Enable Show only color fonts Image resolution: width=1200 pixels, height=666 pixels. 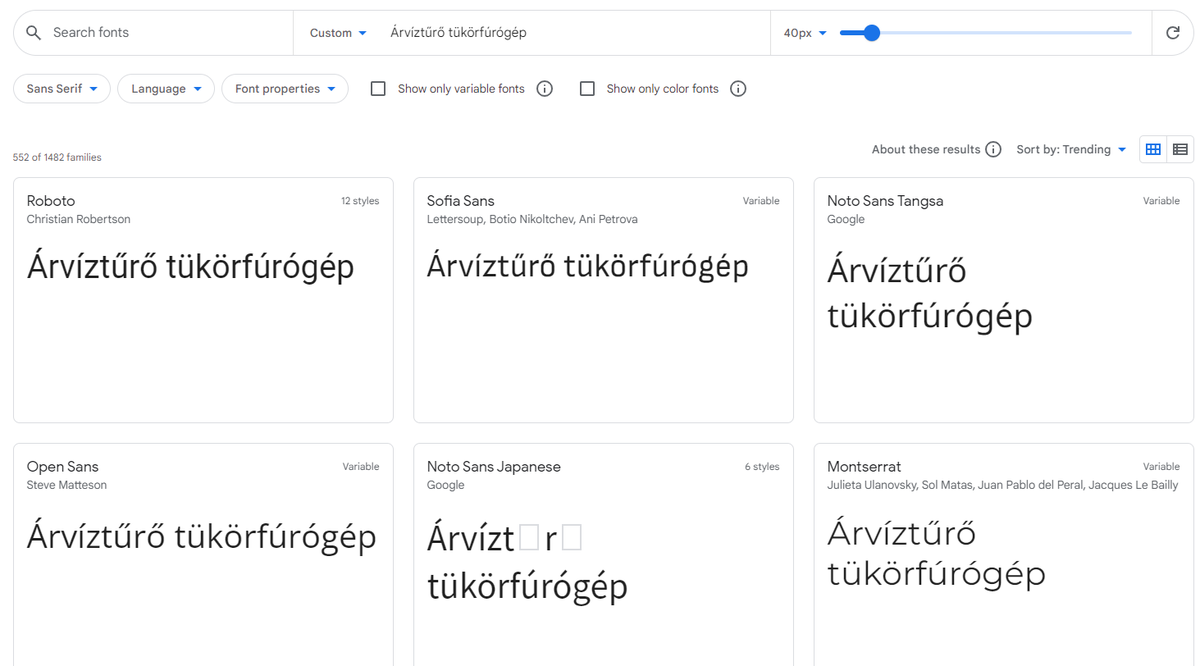point(587,88)
